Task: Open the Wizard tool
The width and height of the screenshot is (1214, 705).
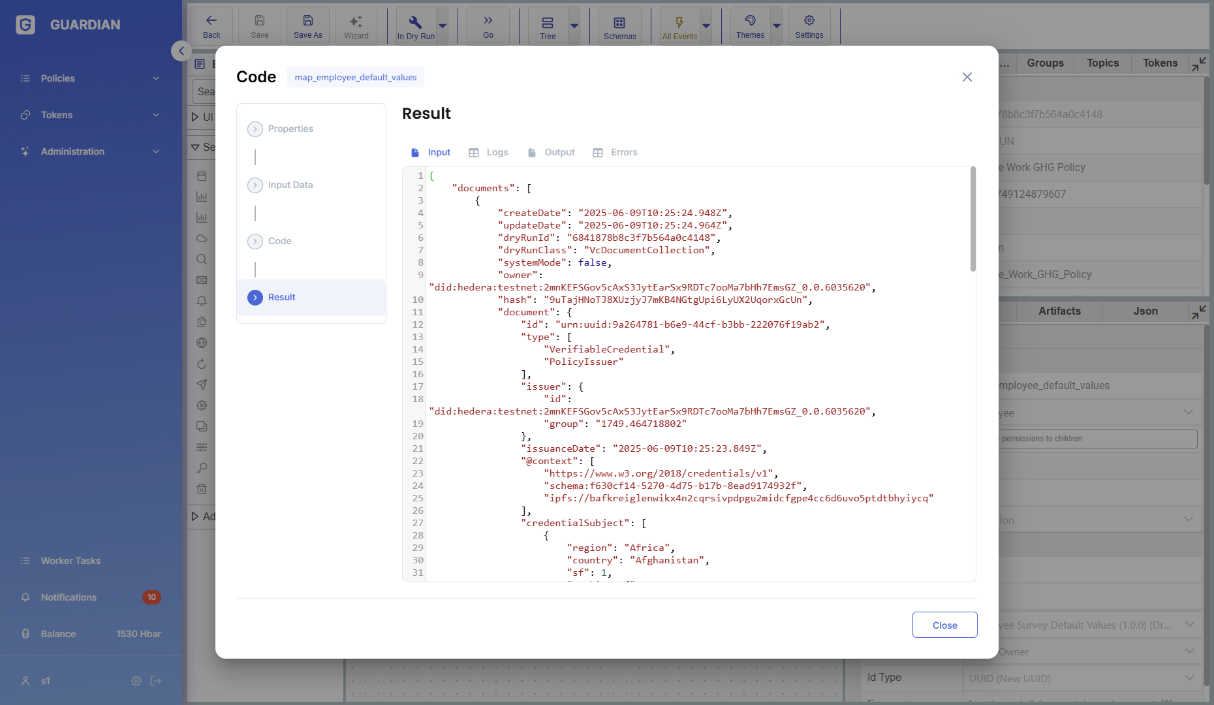Action: [356, 26]
